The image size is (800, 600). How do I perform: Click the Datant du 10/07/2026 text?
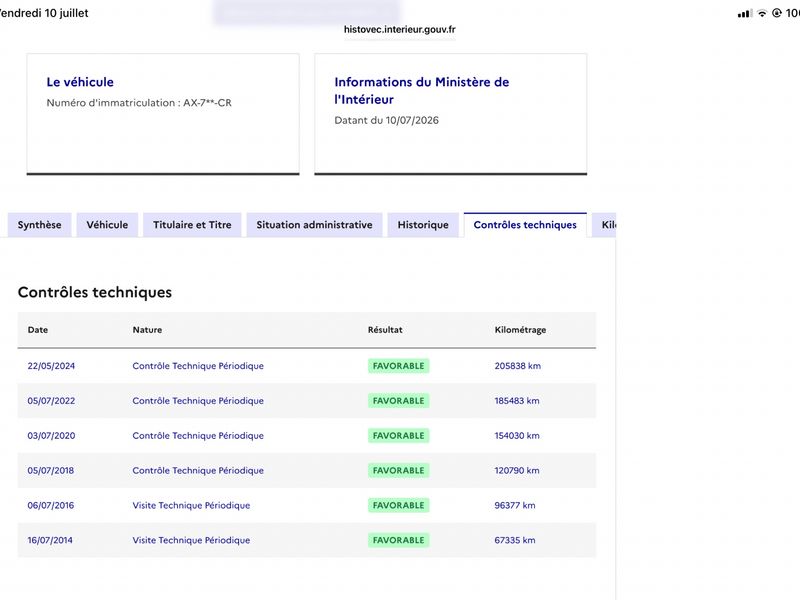click(386, 120)
